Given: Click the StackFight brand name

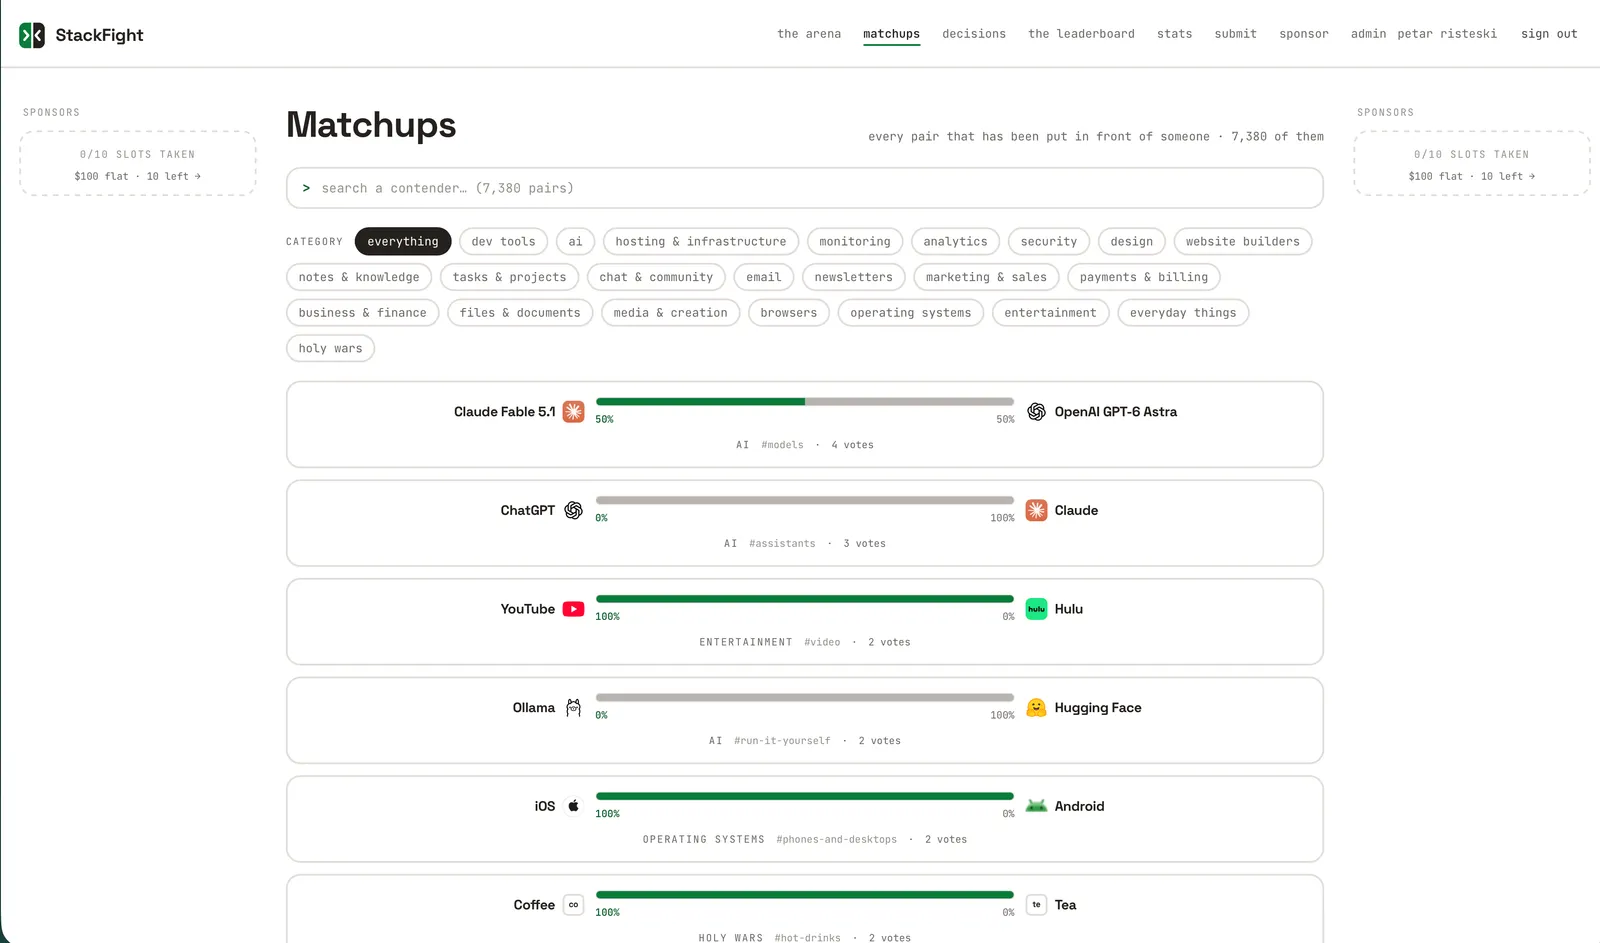Looking at the screenshot, I should (x=99, y=35).
